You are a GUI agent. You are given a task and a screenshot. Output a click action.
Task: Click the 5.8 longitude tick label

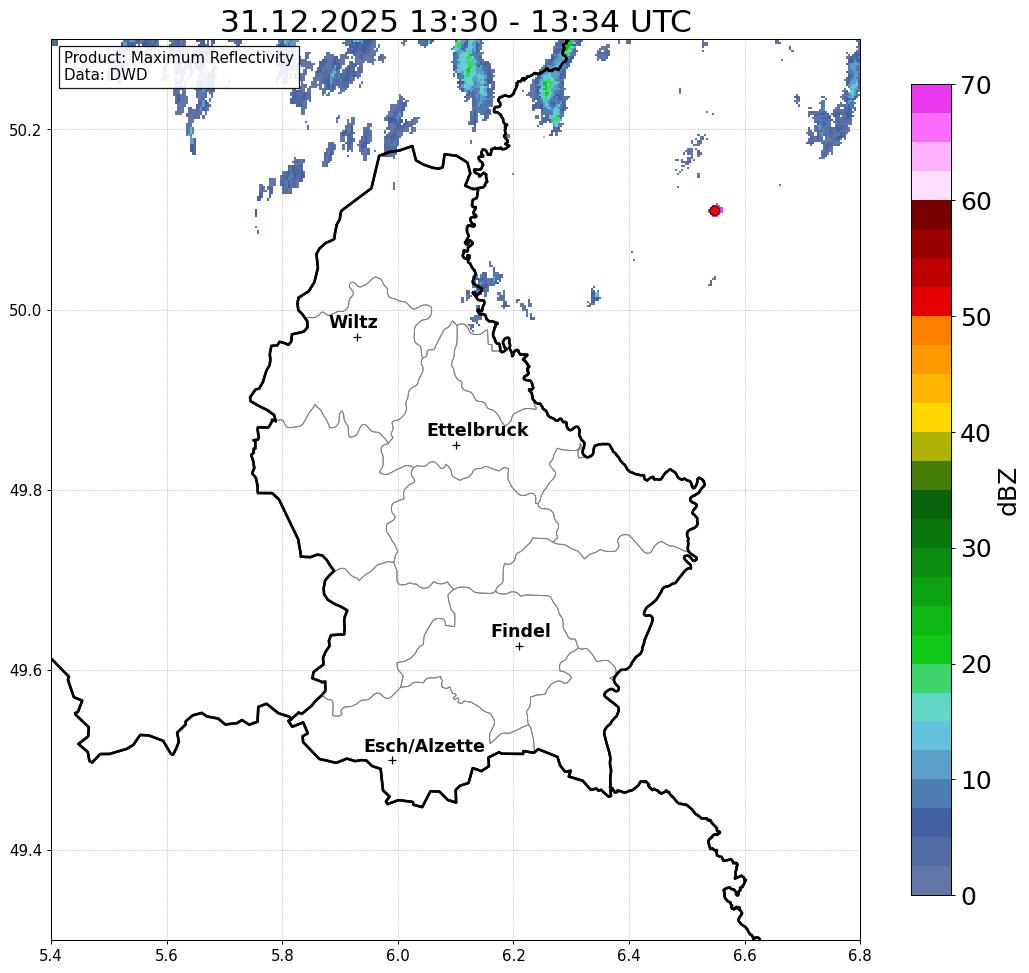coord(282,955)
